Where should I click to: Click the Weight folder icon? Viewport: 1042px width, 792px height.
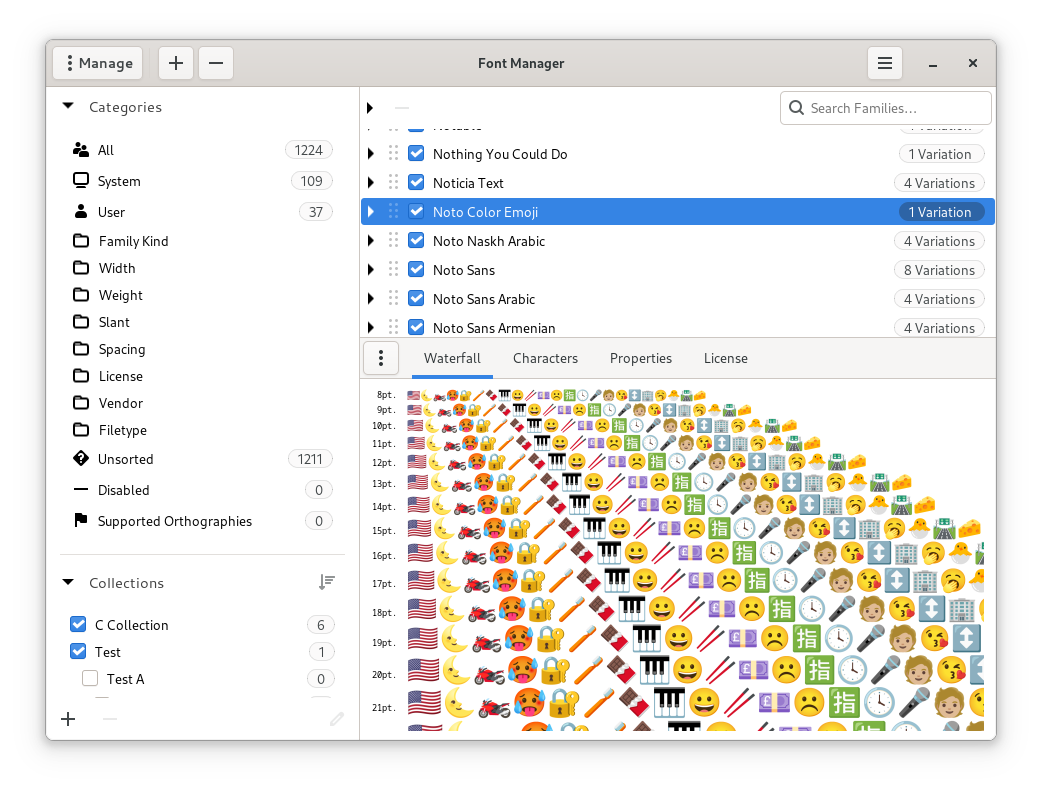81,294
